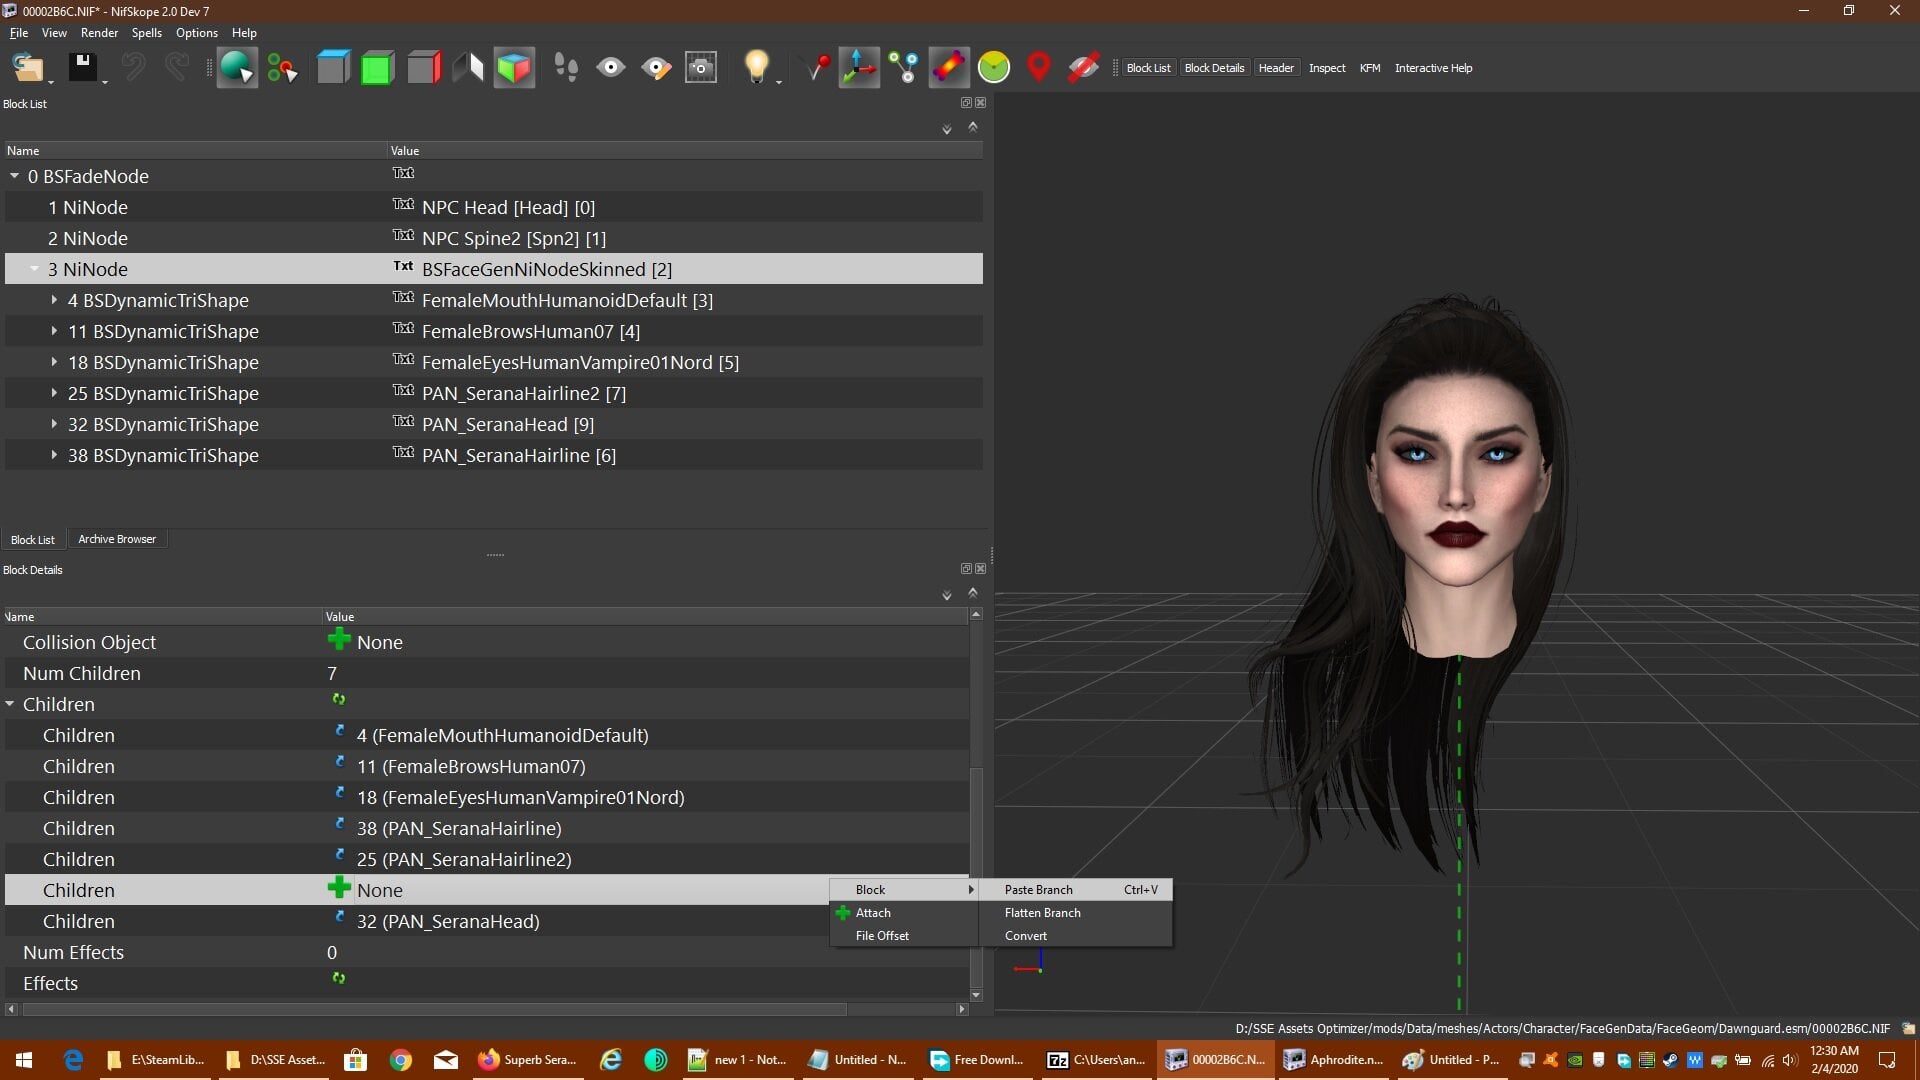The height and width of the screenshot is (1080, 1920).
Task: Click the open file folder icon
Action: point(28,68)
